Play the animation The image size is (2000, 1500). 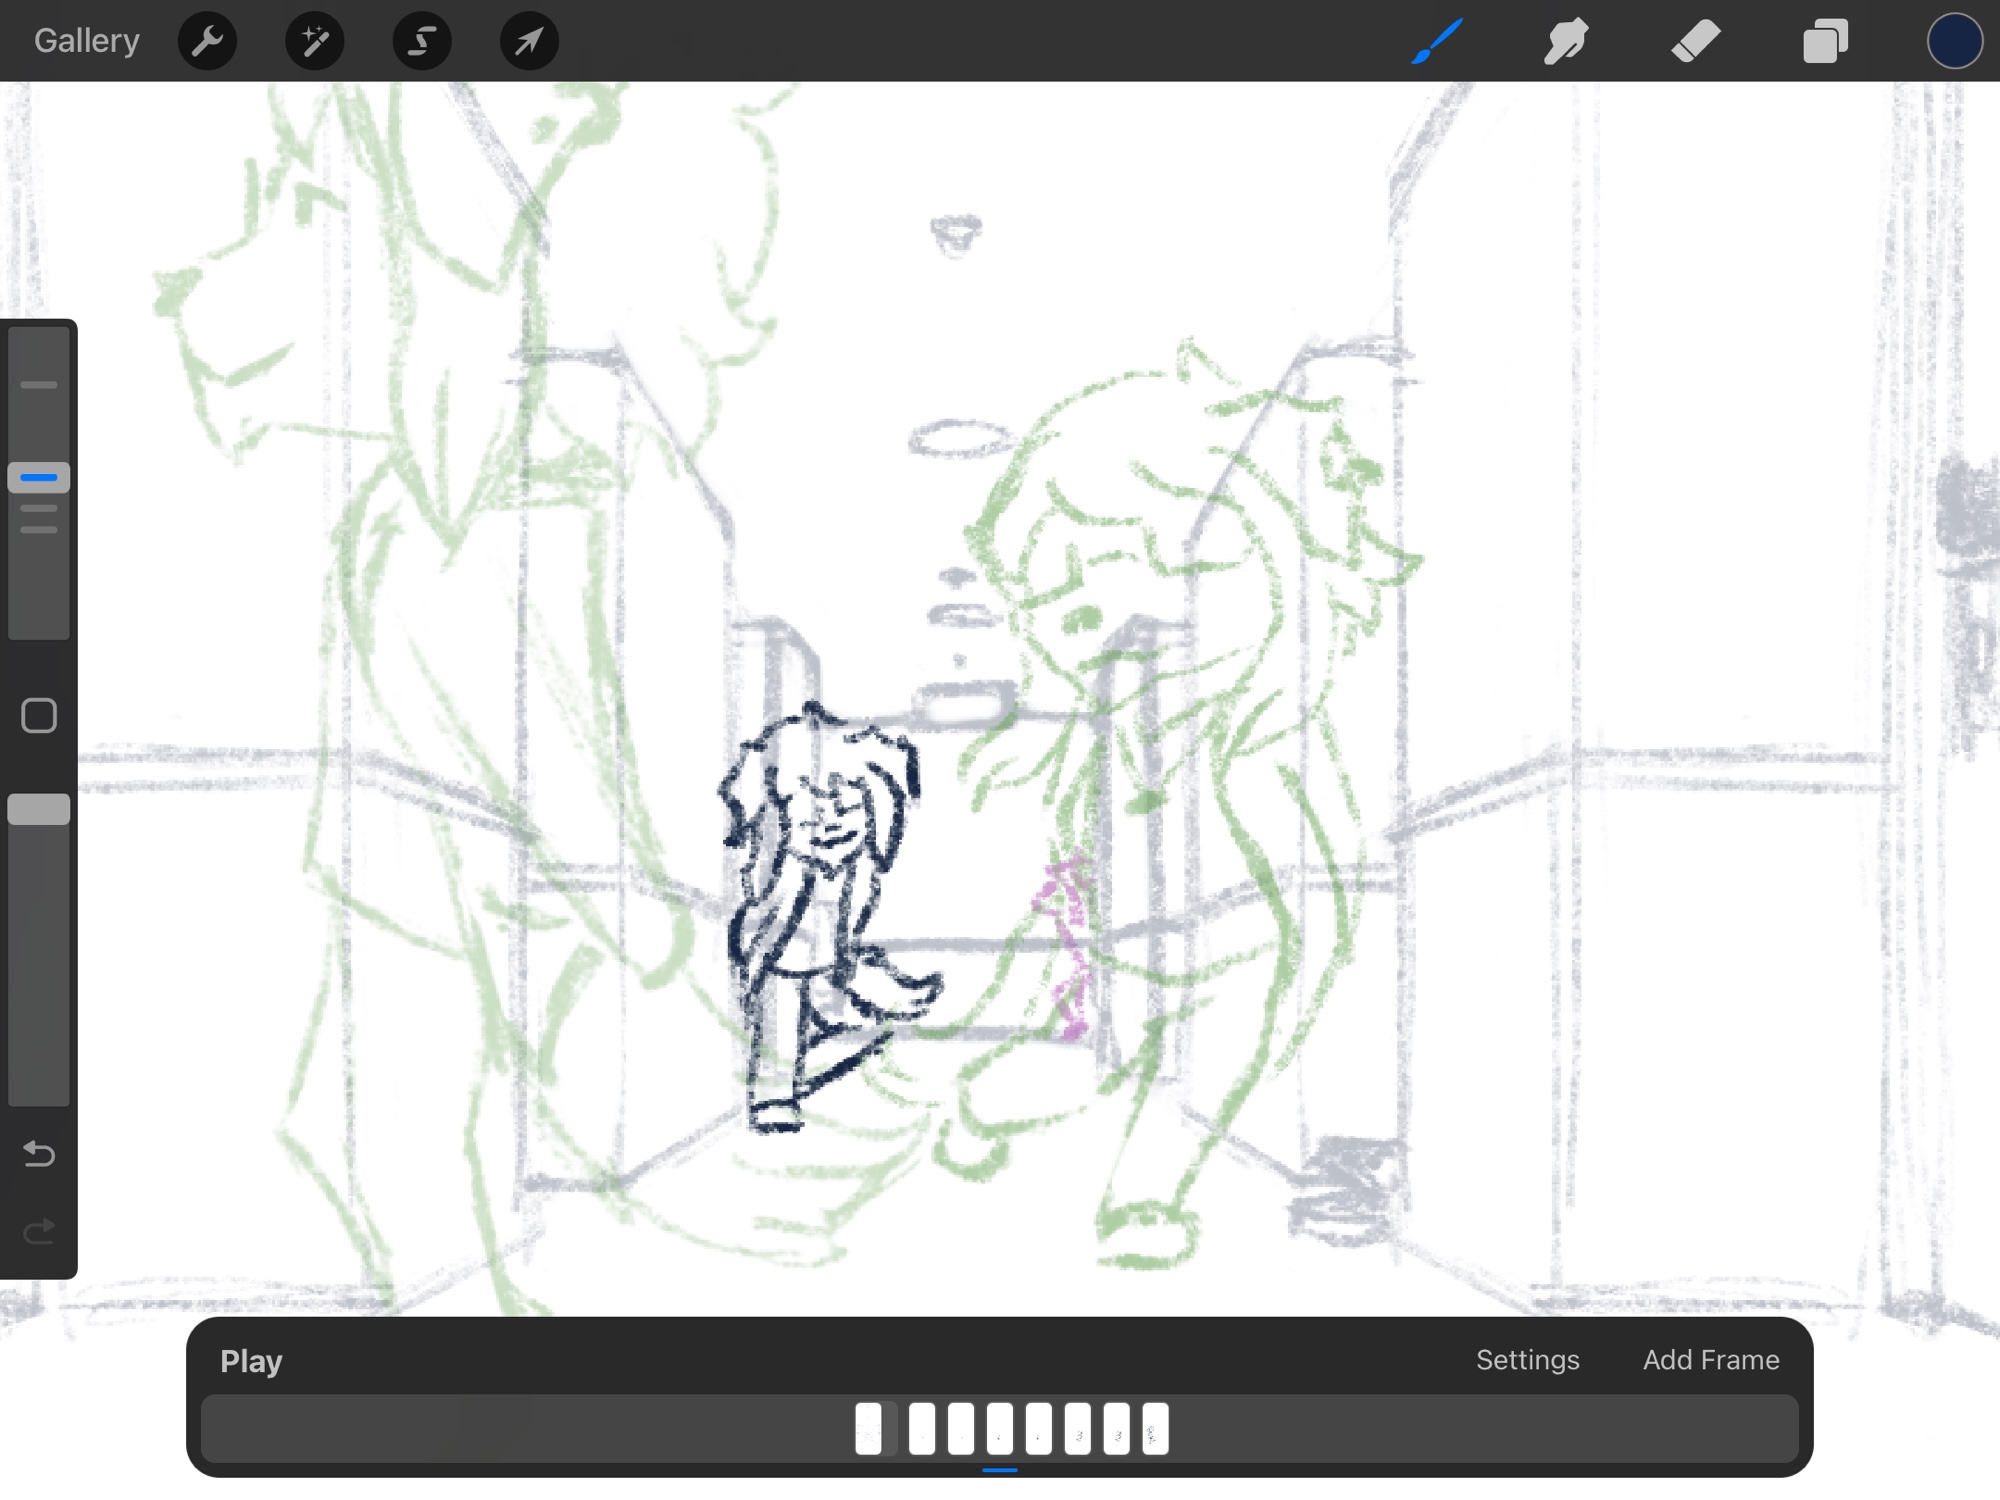251,1361
